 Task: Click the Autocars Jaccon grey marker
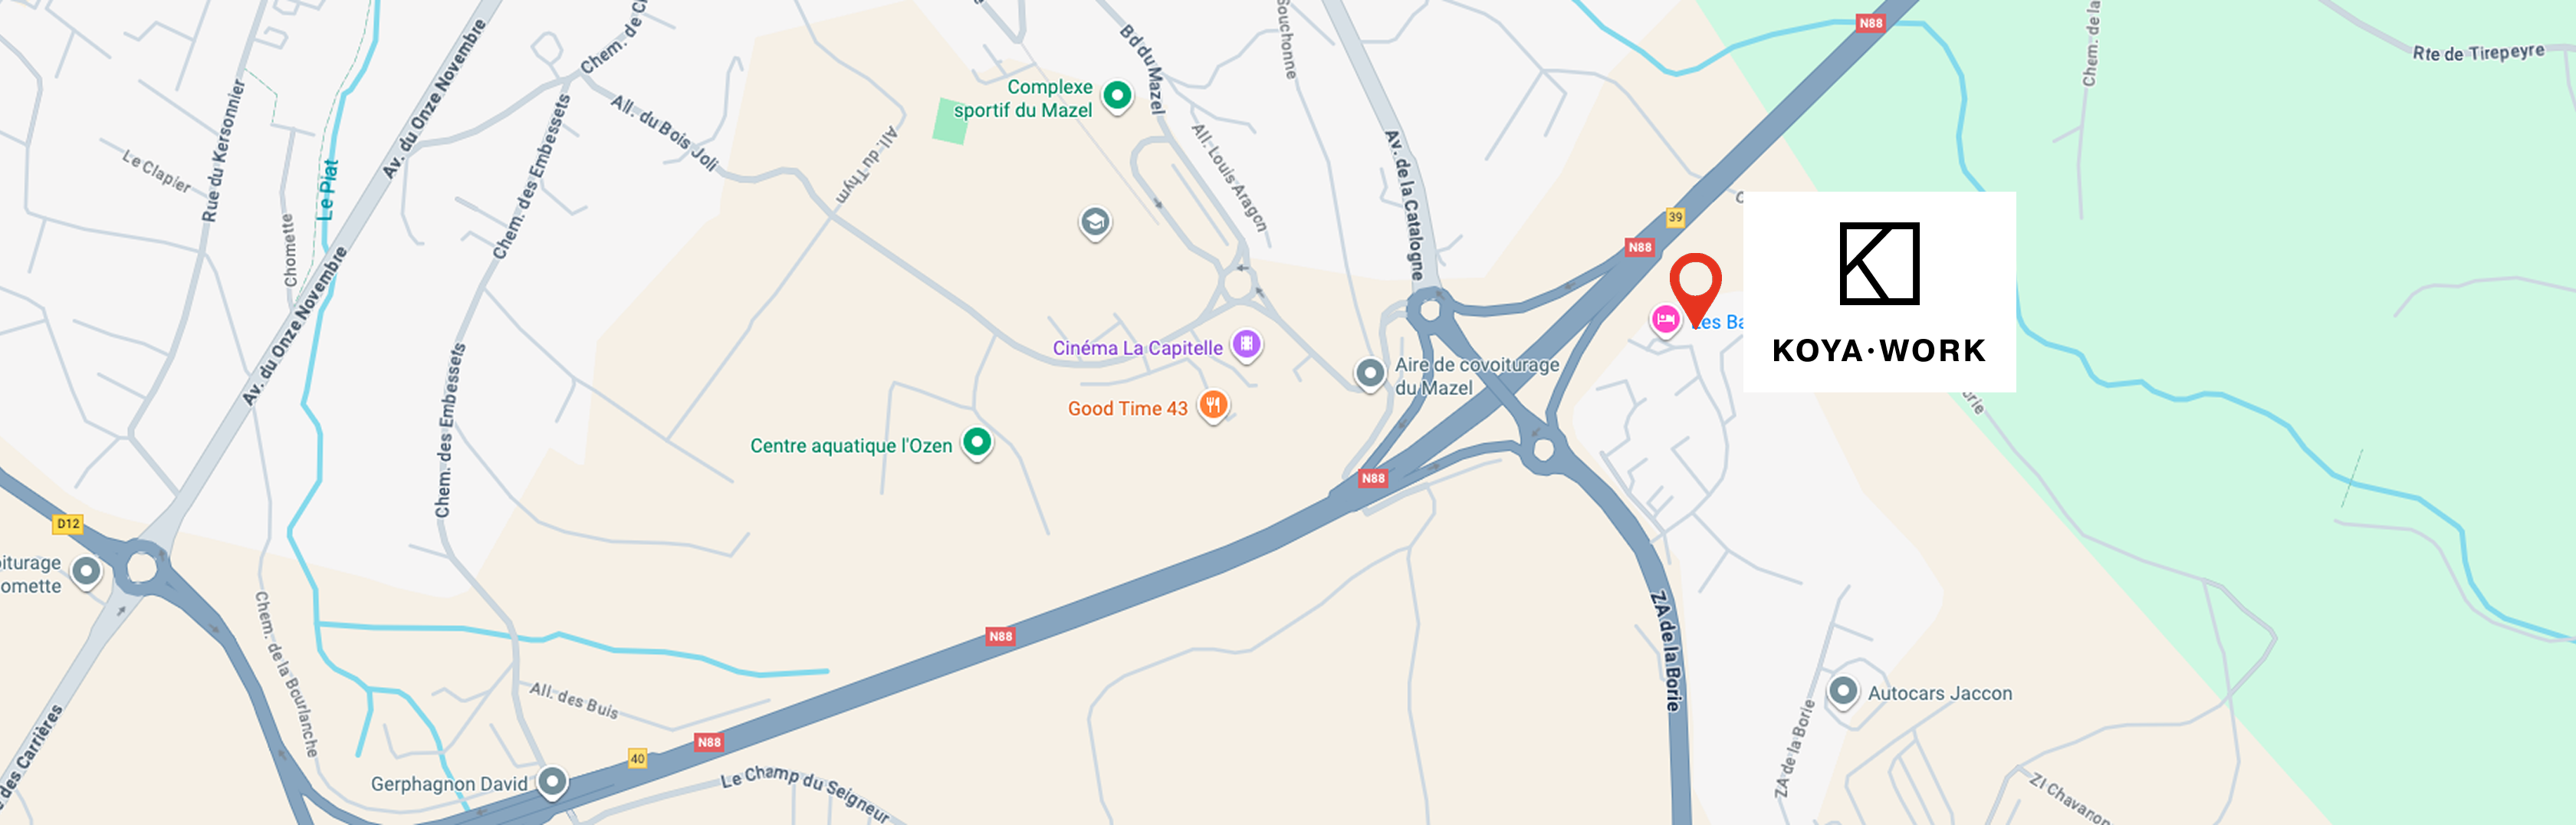click(1843, 691)
